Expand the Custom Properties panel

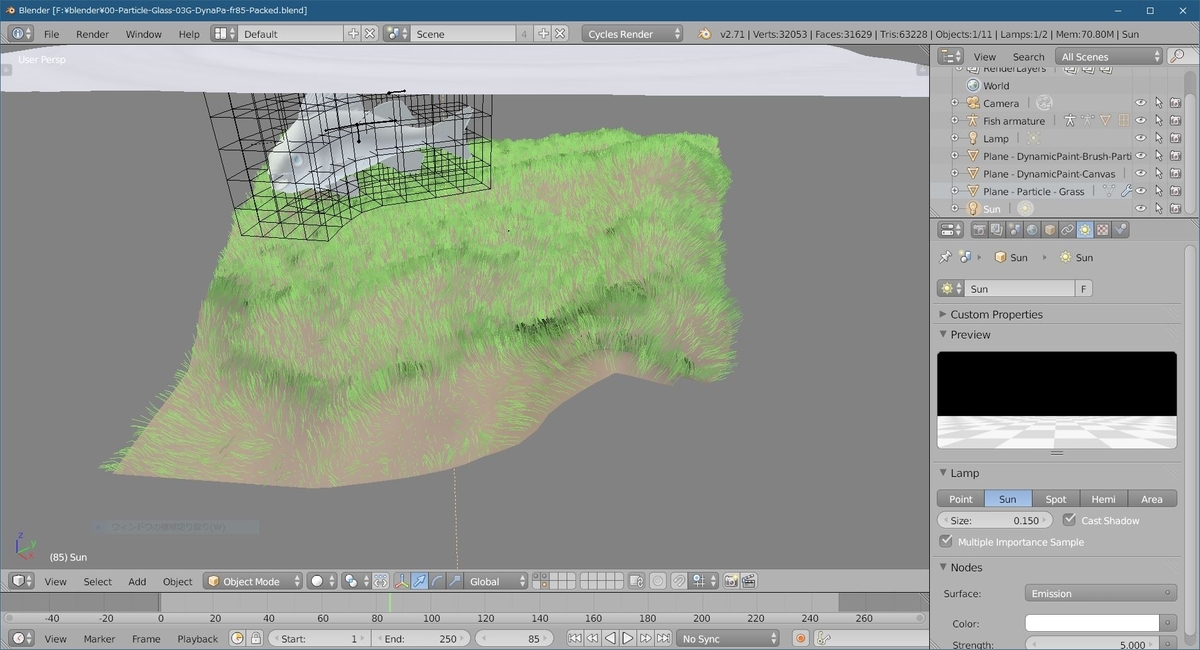coord(995,314)
